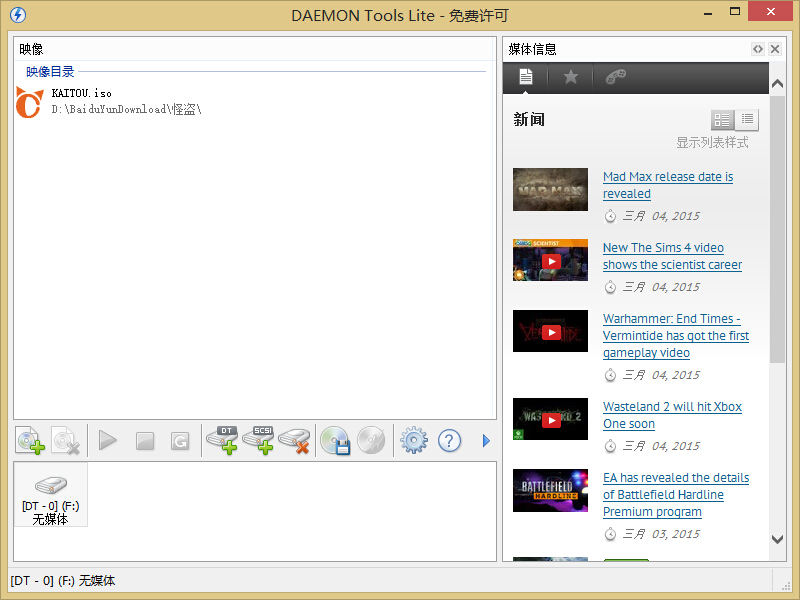
Task: Click the Add Image toolbar icon
Action: (x=30, y=440)
